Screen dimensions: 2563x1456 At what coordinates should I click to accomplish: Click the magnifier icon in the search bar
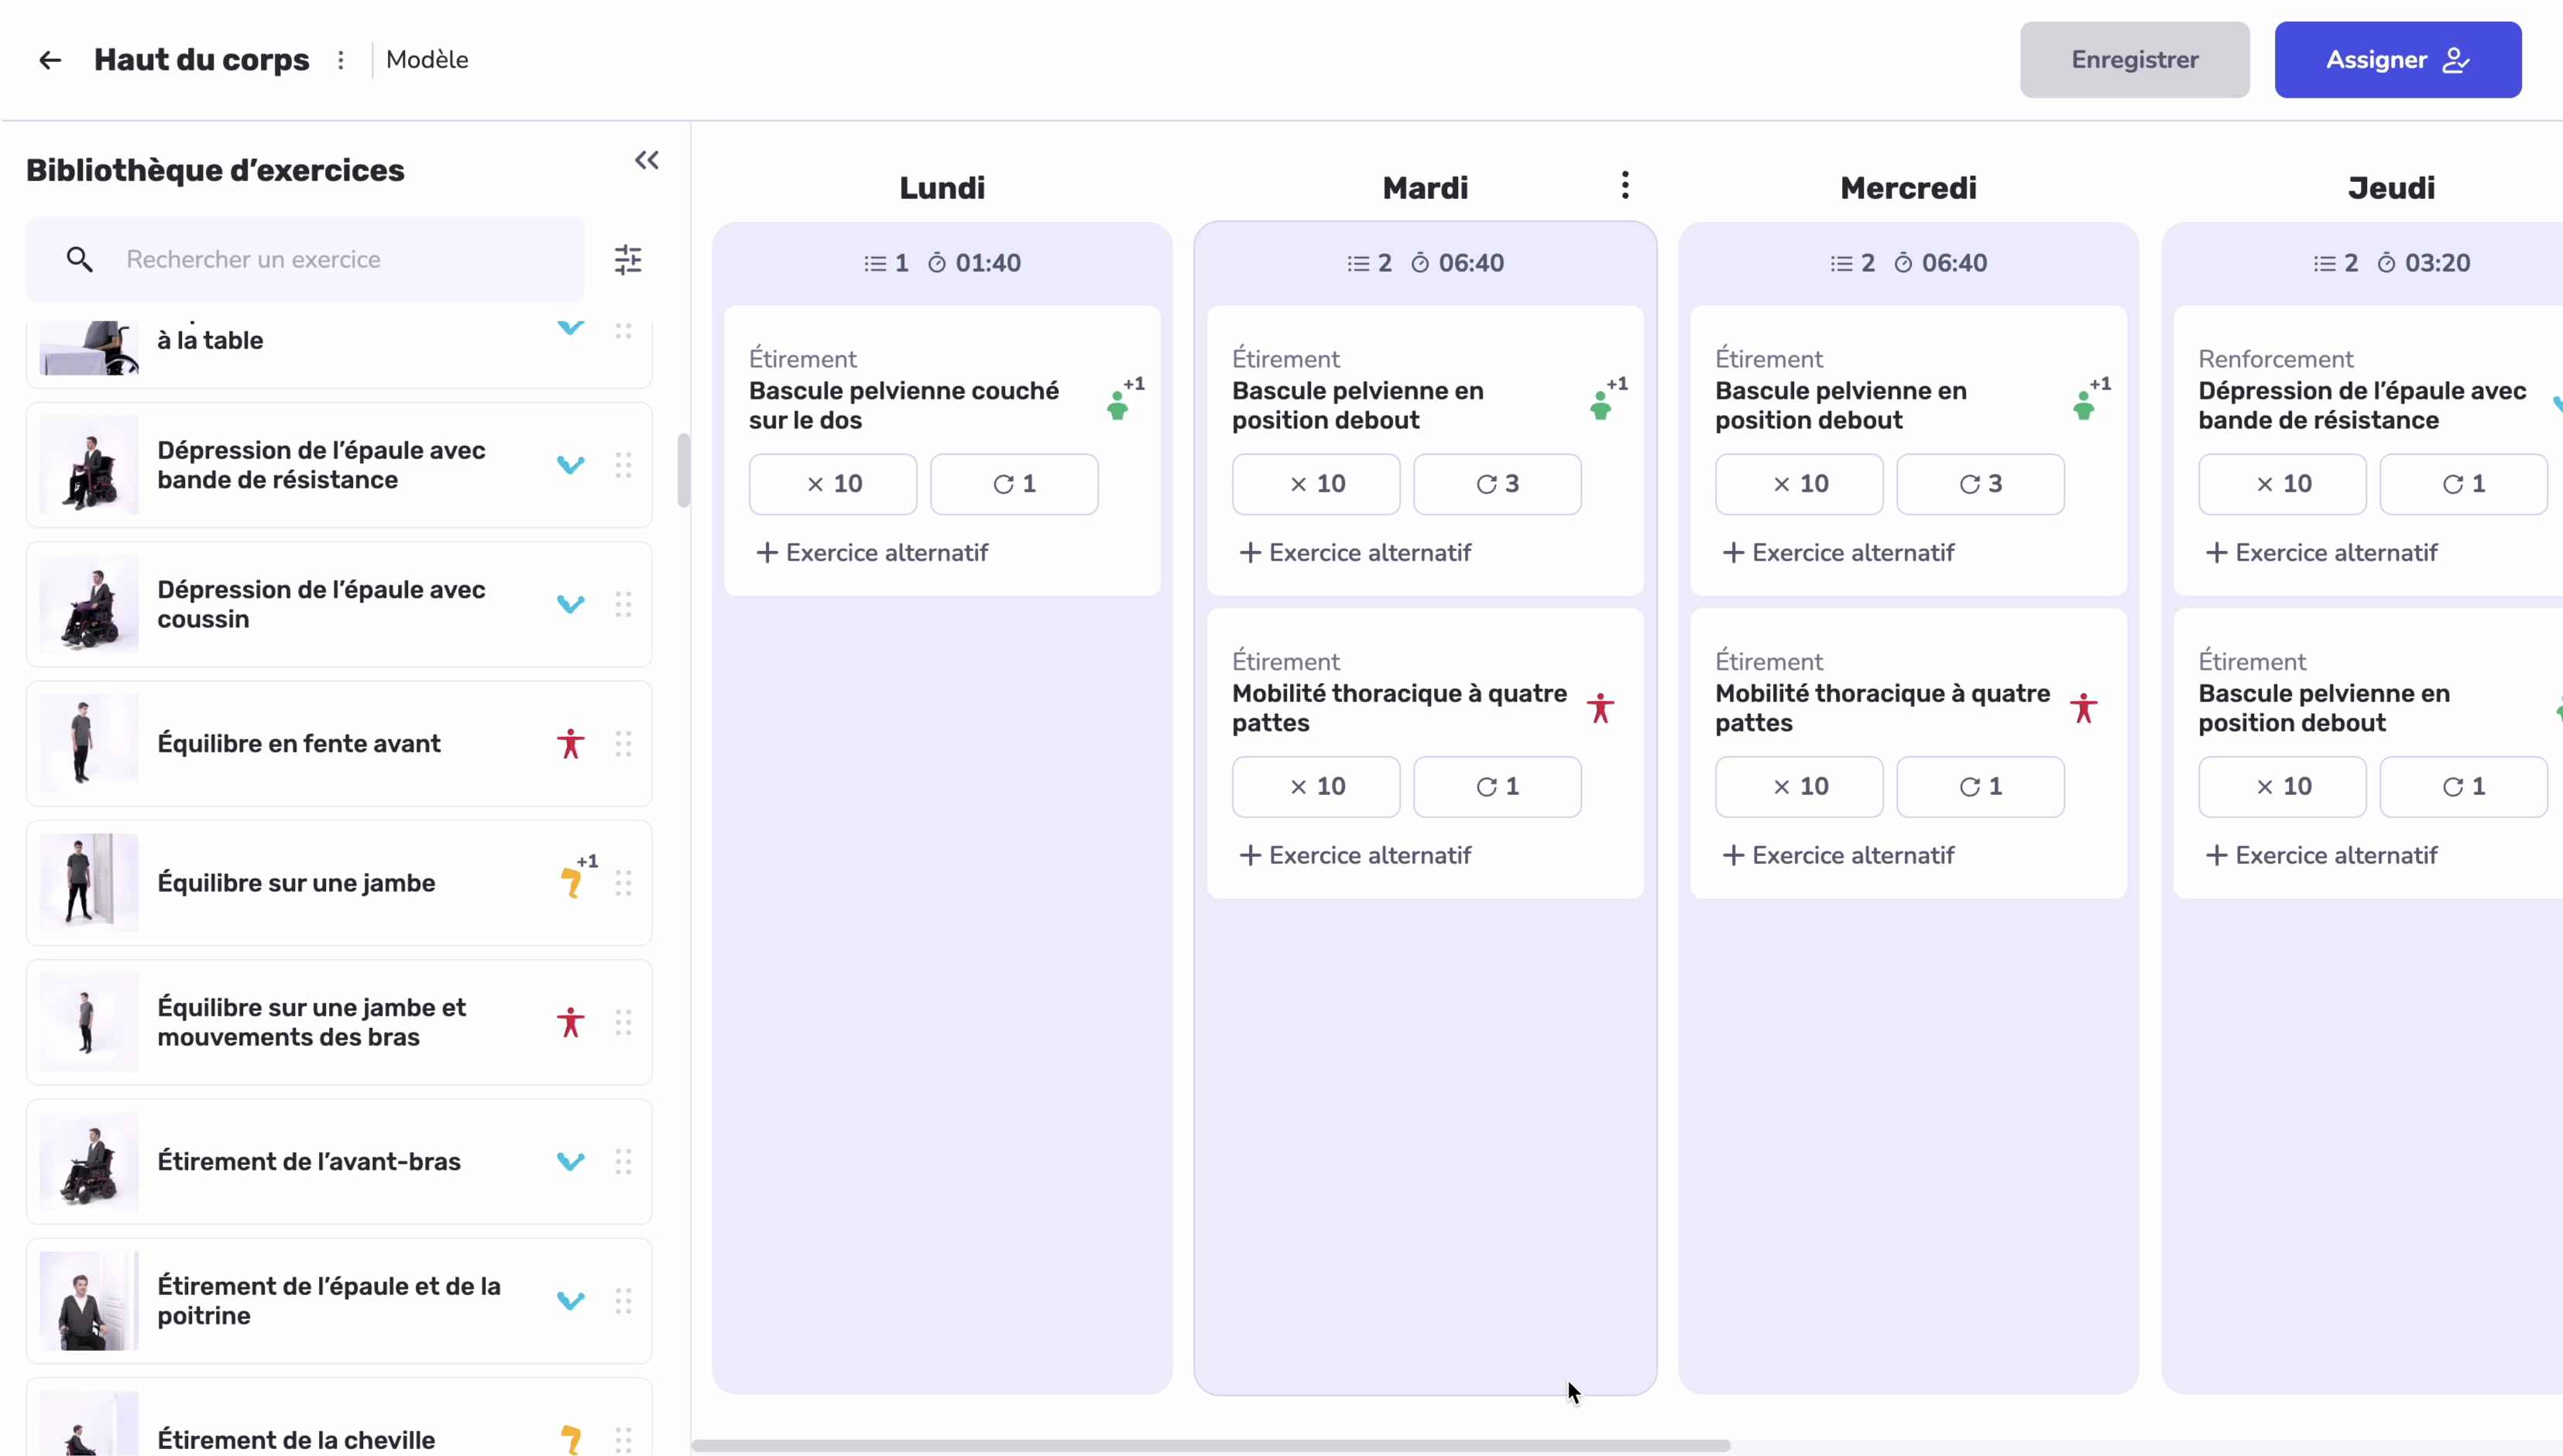coord(81,259)
